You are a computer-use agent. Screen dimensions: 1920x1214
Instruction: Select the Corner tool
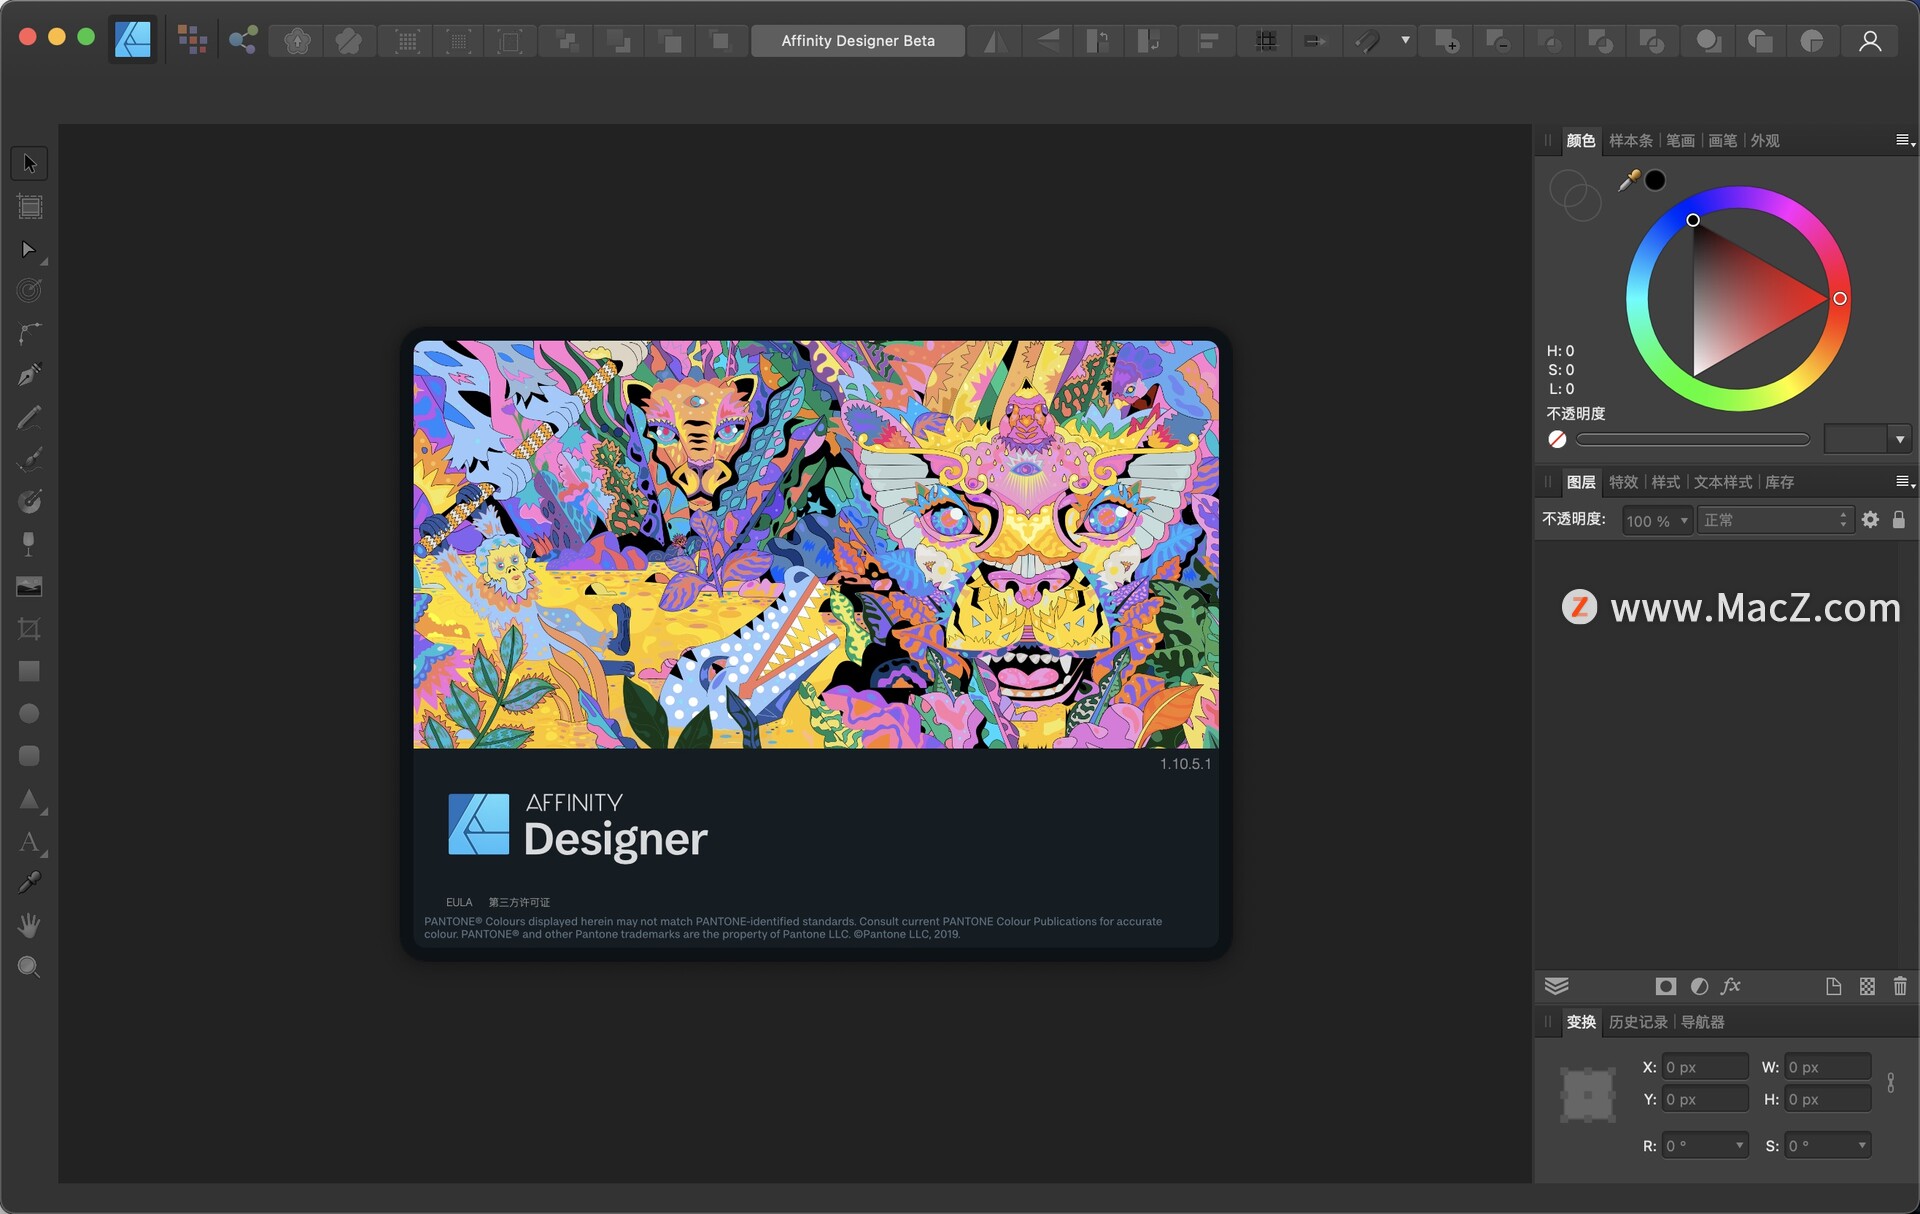pyautogui.click(x=29, y=333)
